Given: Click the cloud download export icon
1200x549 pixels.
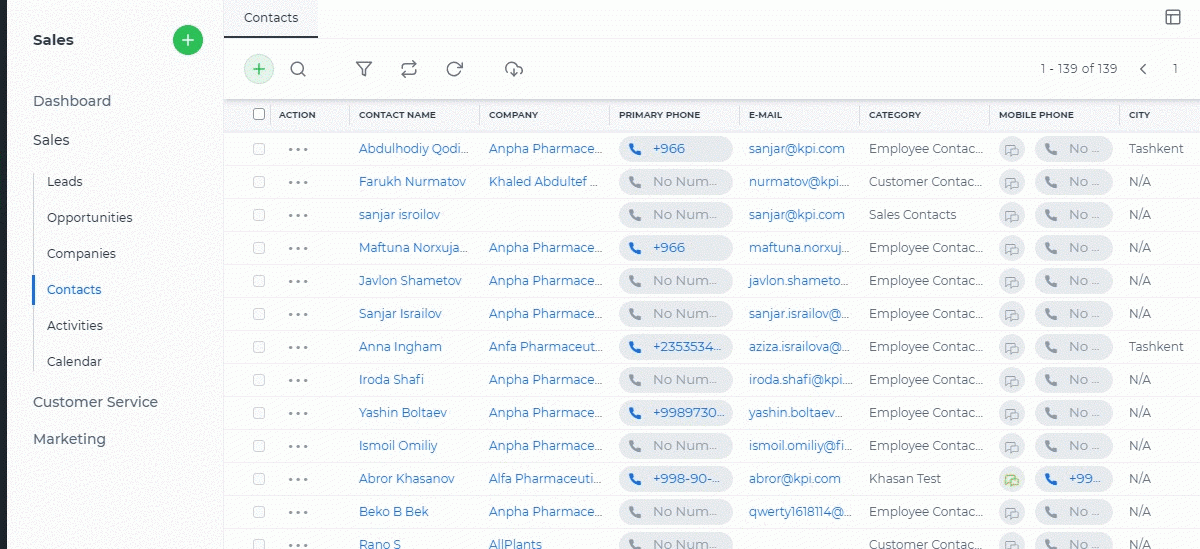Looking at the screenshot, I should click(514, 69).
